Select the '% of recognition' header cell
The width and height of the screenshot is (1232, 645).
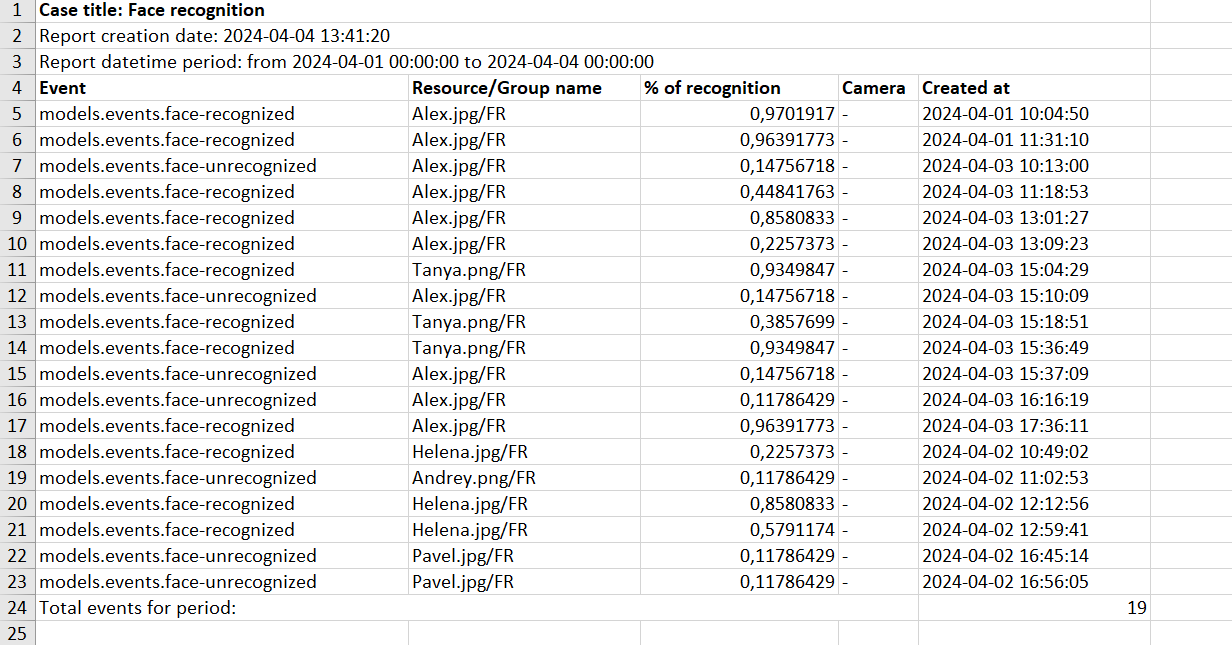(x=712, y=88)
